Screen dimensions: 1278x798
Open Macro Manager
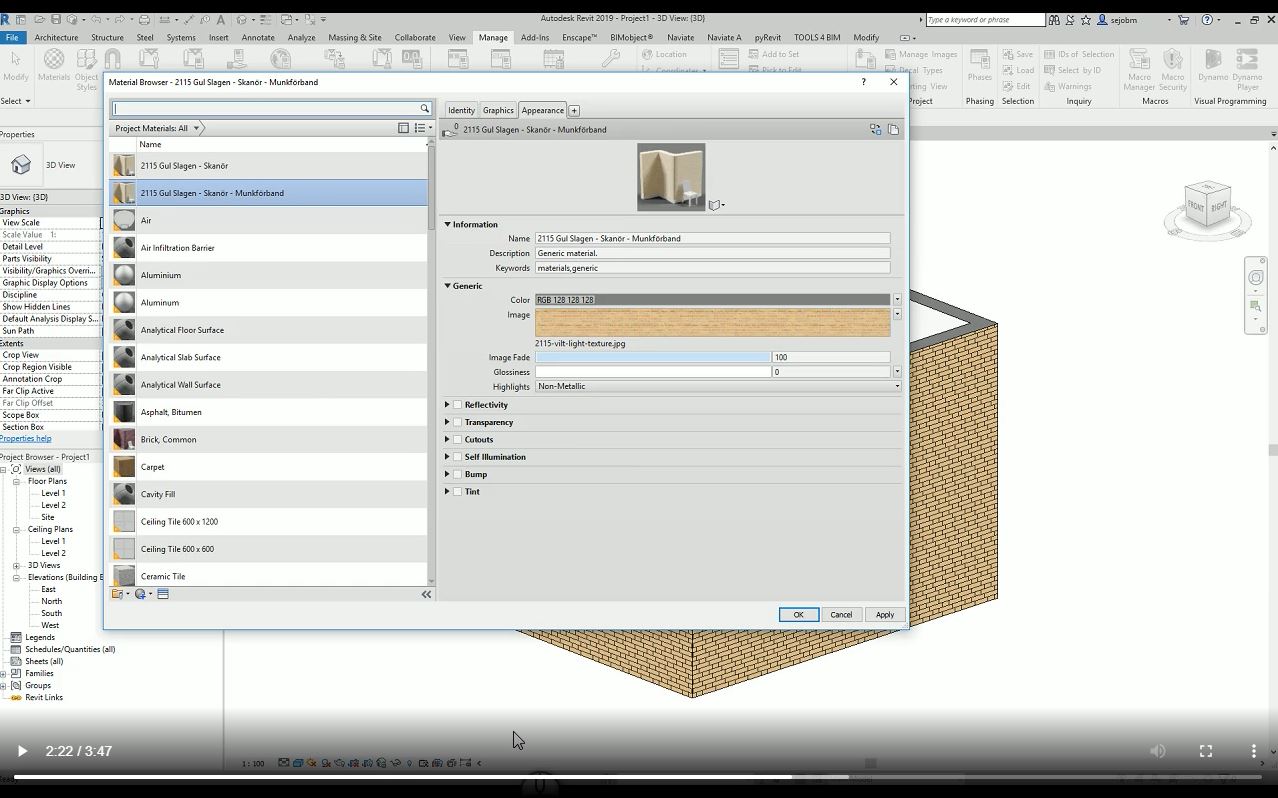1139,69
